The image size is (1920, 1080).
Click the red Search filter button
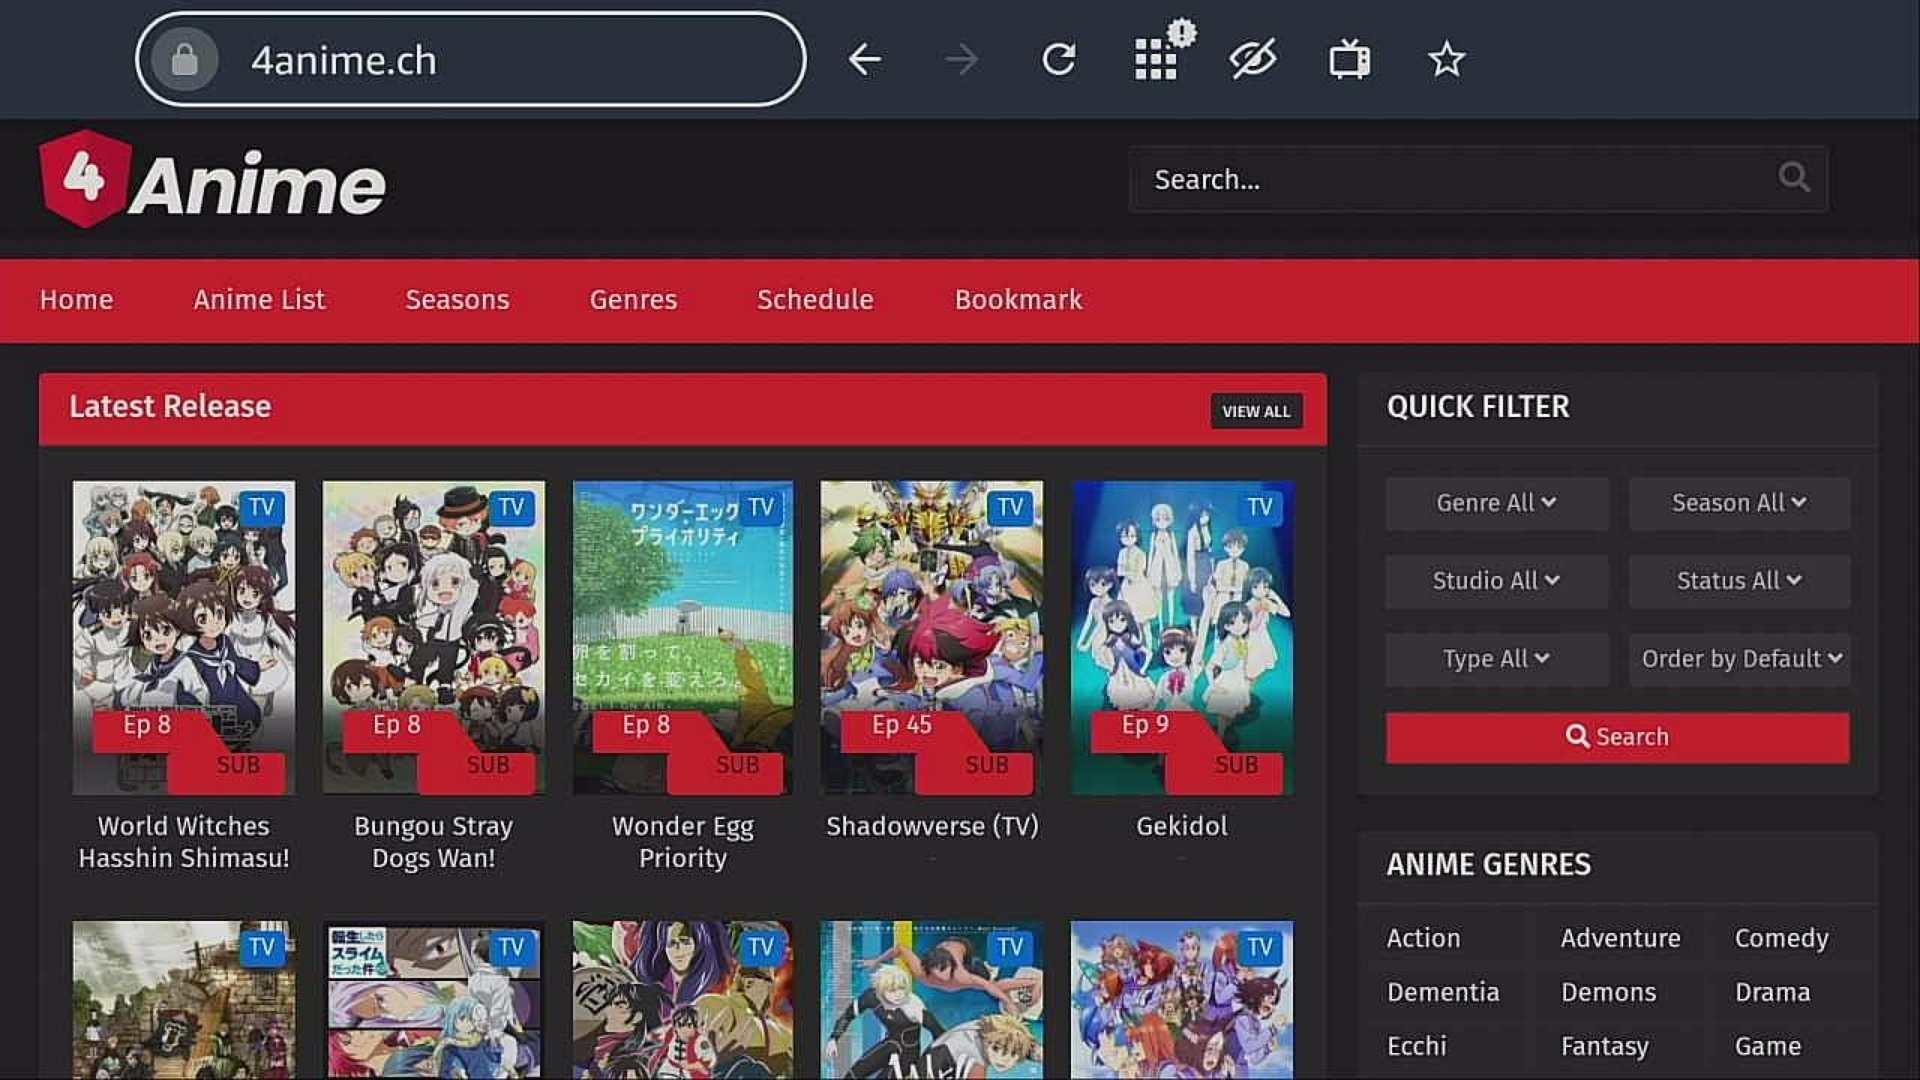tap(1617, 737)
